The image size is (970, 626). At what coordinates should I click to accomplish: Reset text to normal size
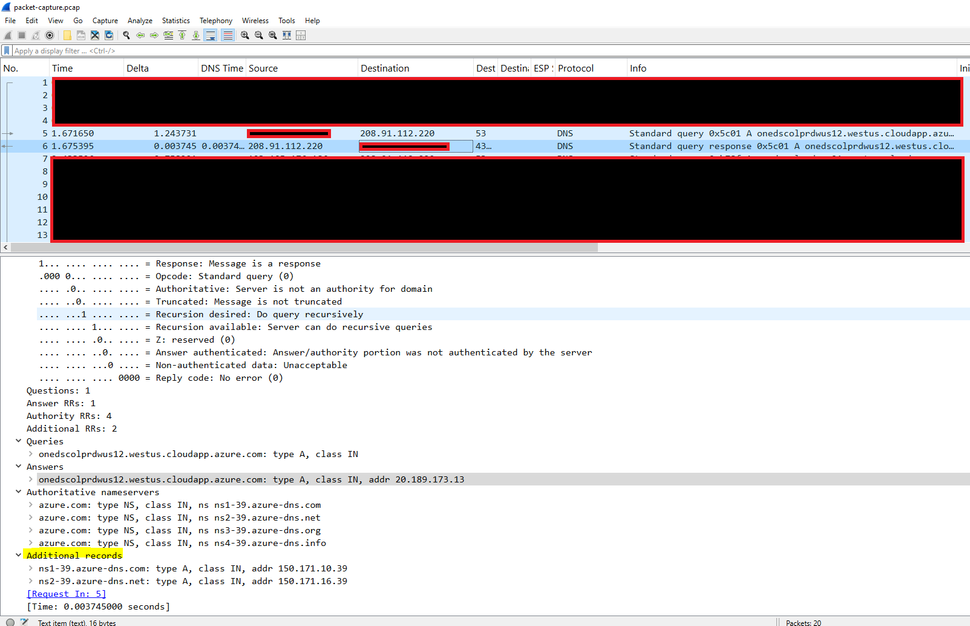click(x=273, y=35)
